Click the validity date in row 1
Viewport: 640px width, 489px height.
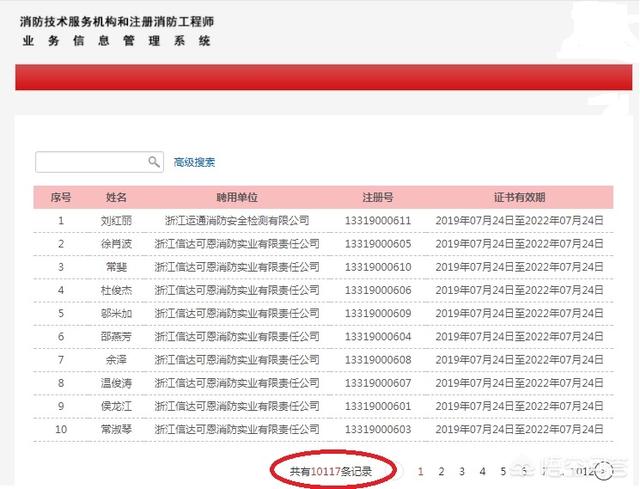tap(520, 221)
